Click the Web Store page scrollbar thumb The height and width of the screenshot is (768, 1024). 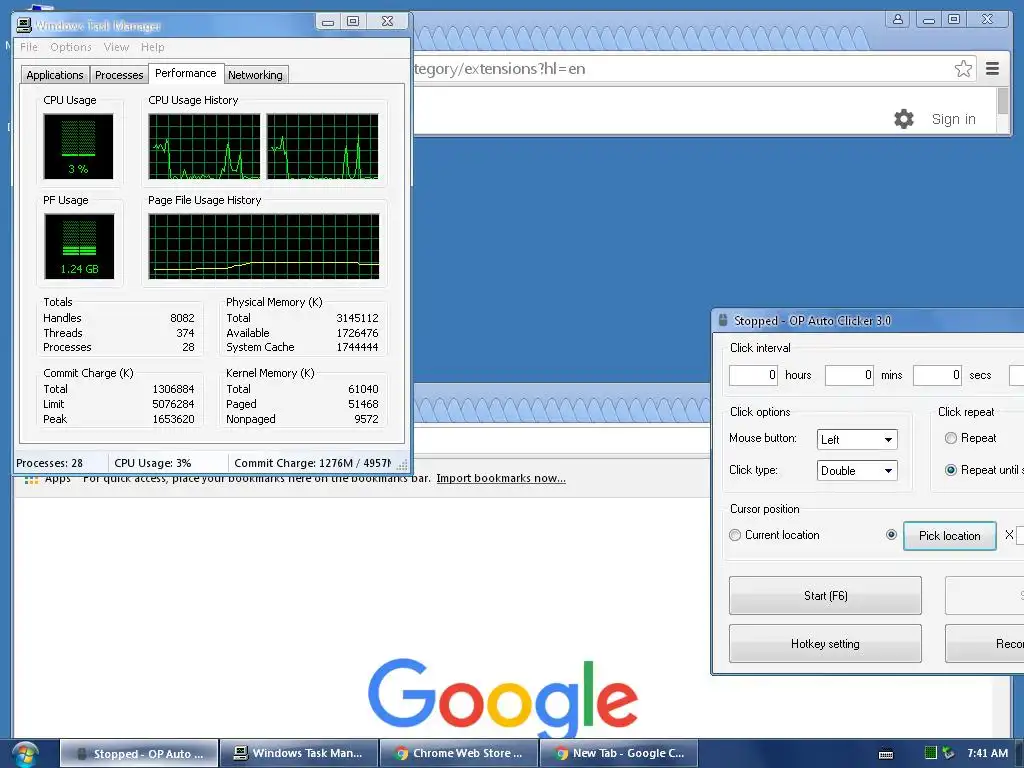[1003, 101]
